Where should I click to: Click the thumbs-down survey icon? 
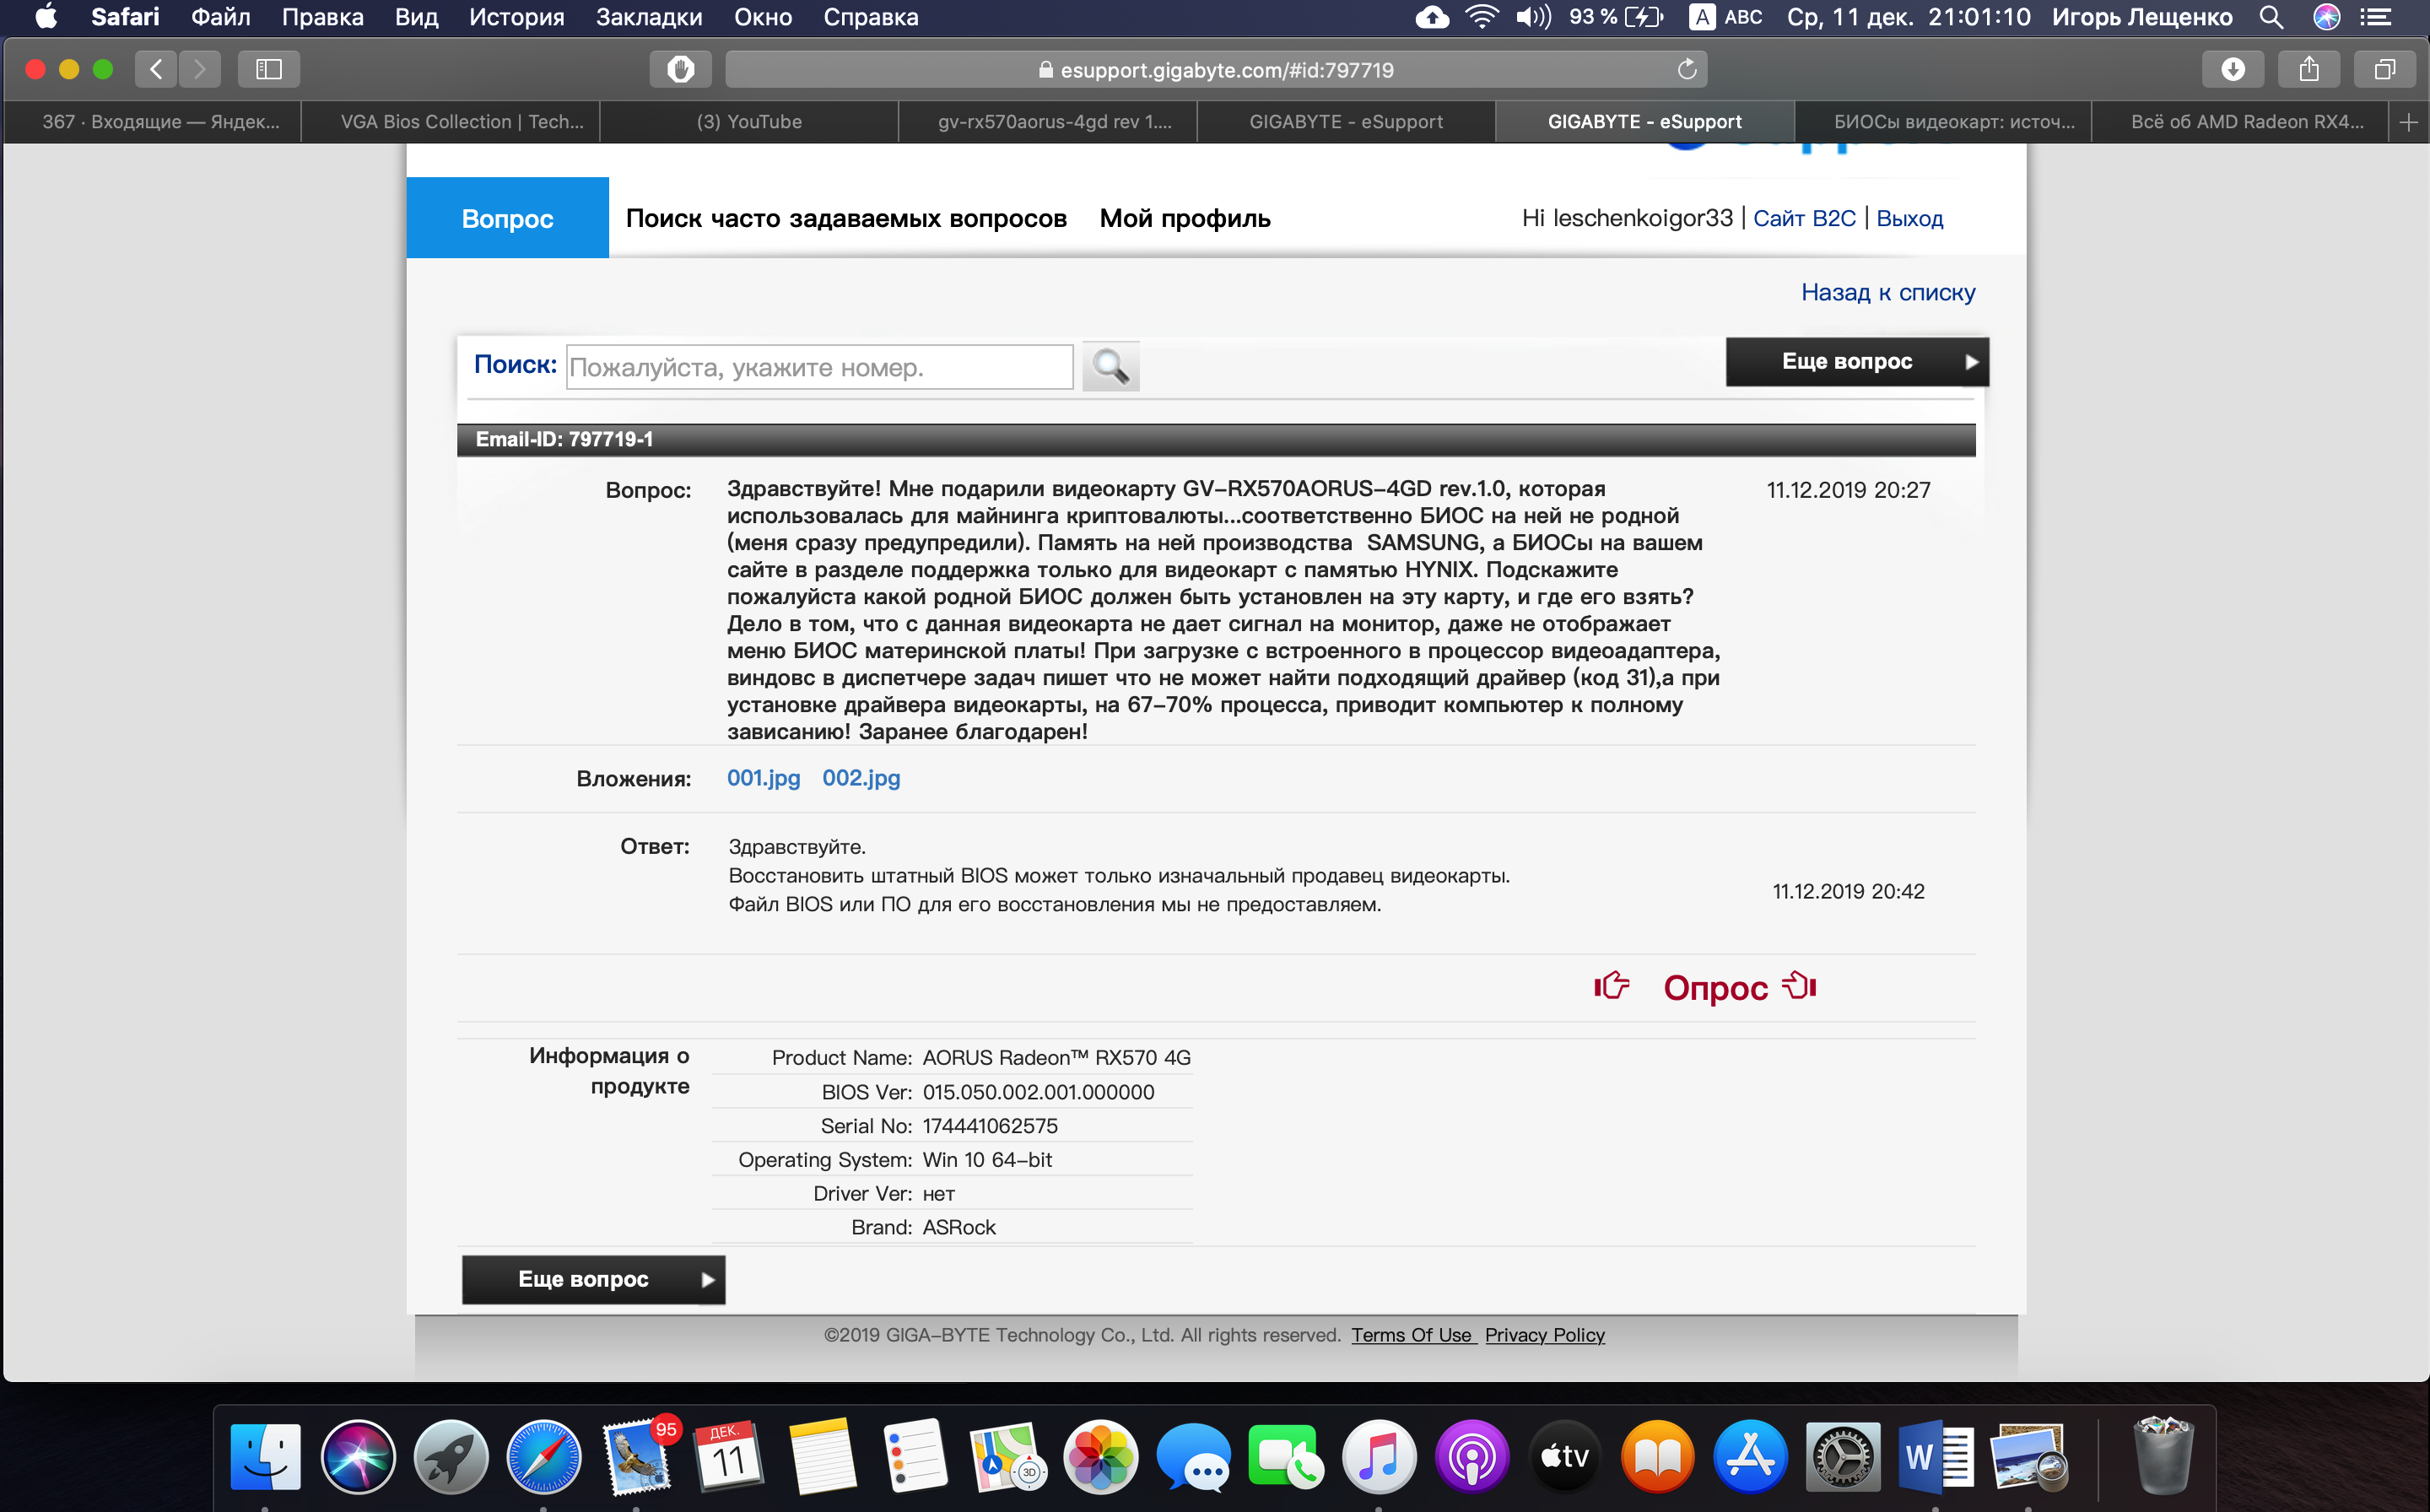[1800, 986]
